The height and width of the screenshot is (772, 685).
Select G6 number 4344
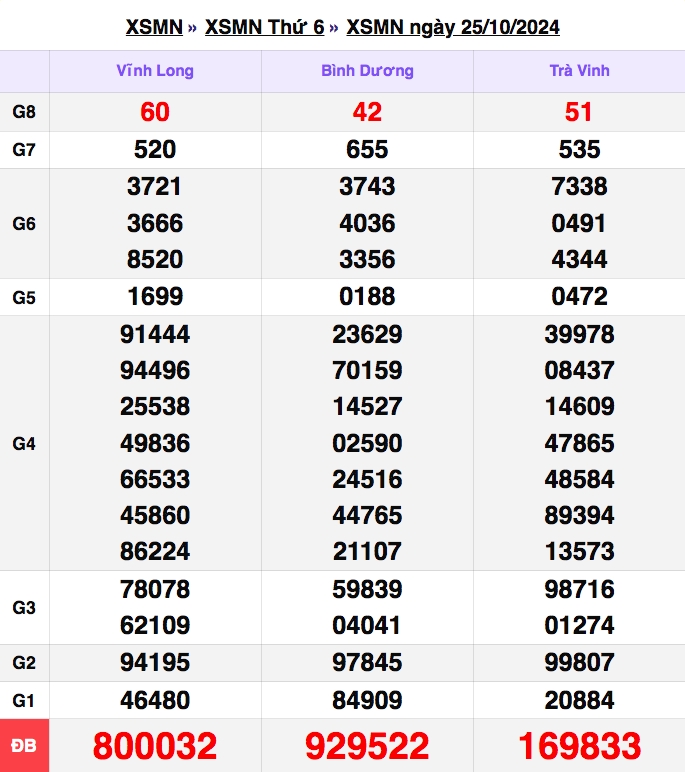pos(580,259)
